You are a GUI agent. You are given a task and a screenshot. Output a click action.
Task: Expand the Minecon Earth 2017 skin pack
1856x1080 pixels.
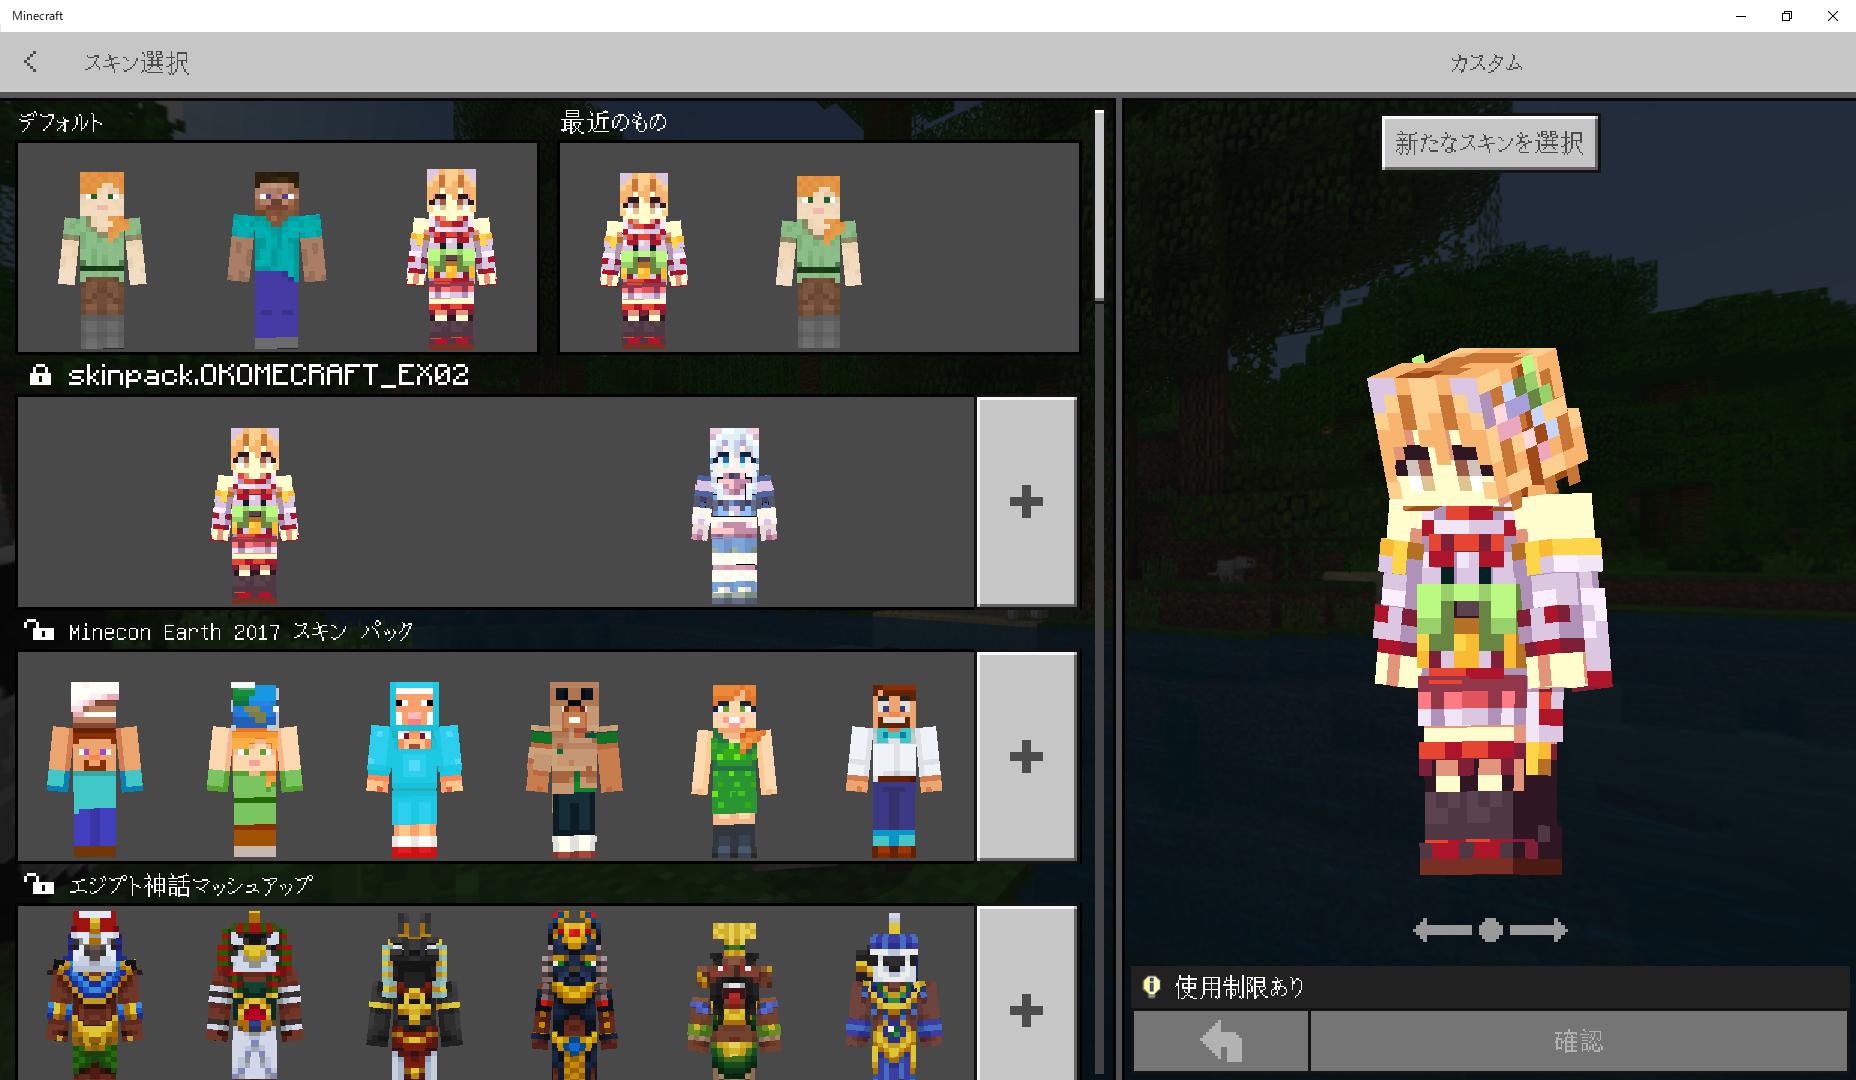[x=1027, y=756]
